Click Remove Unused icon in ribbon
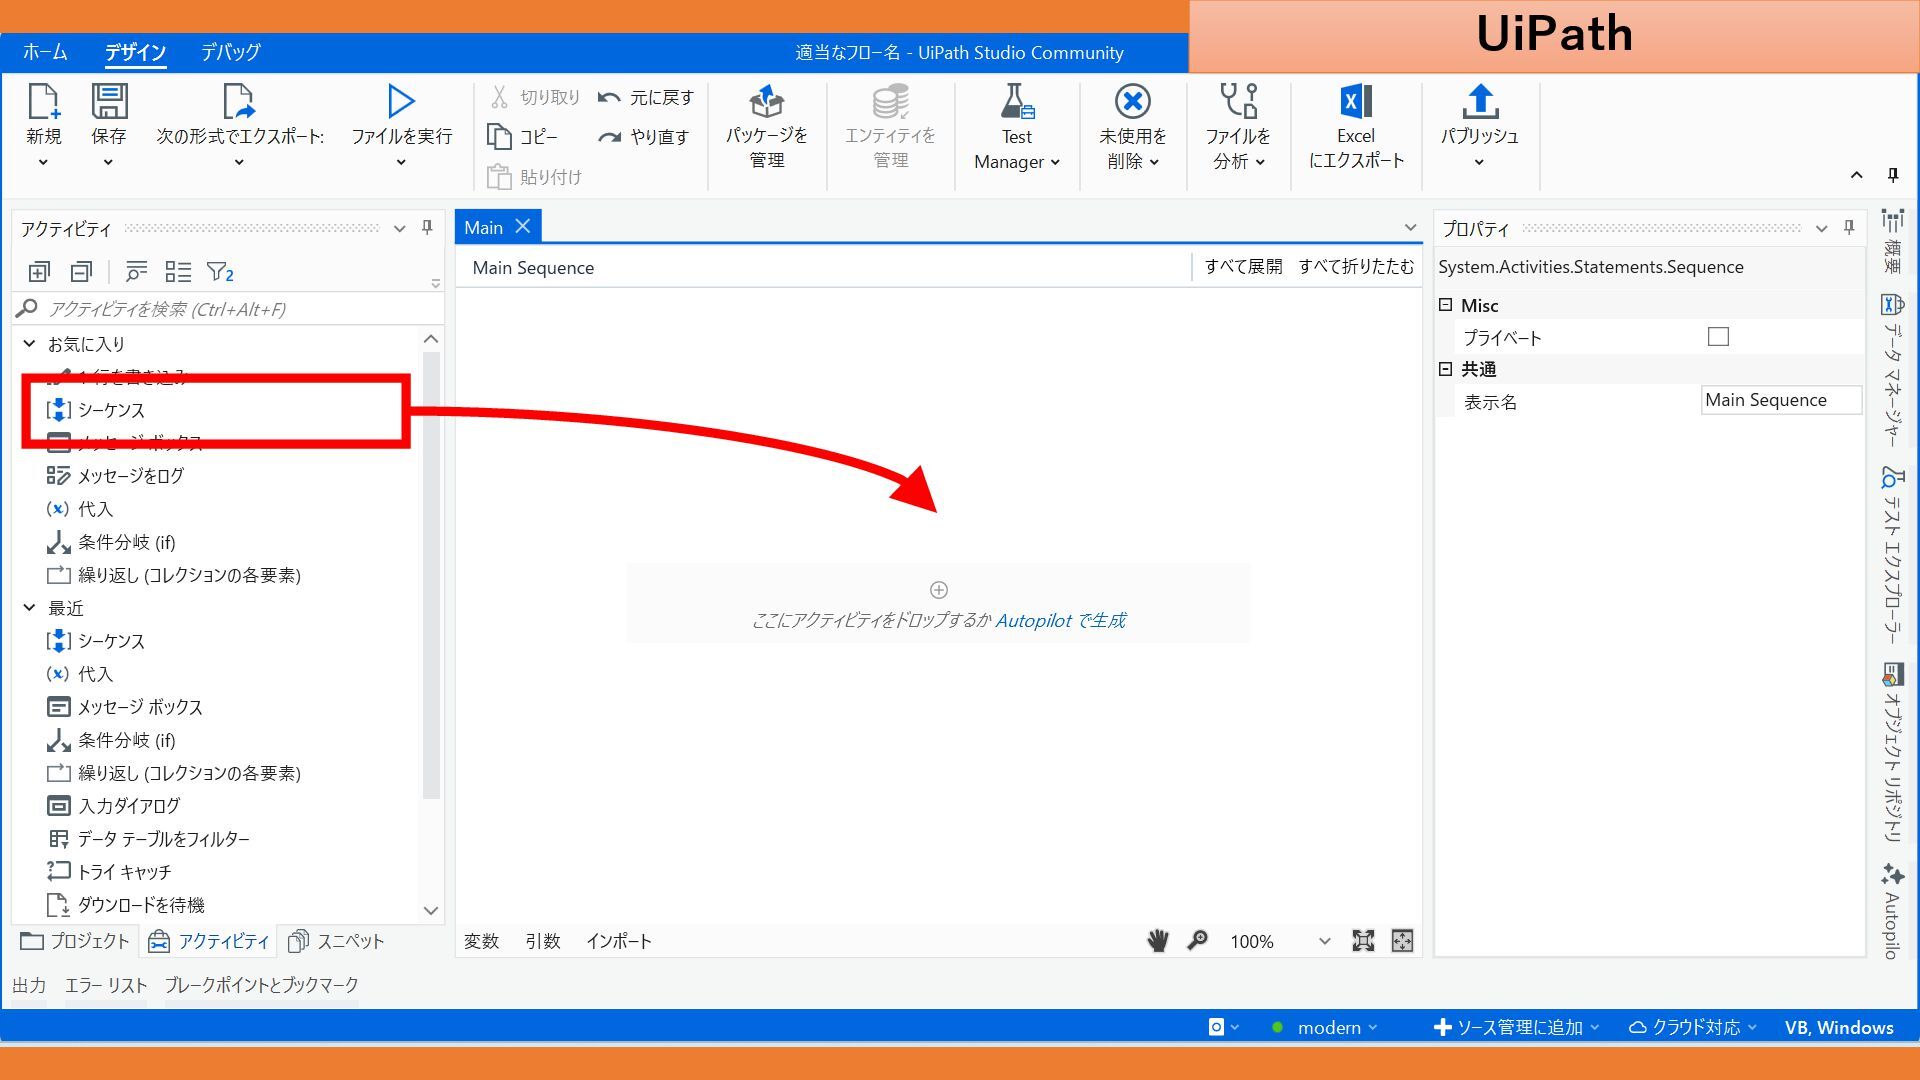This screenshot has width=1920, height=1080. (x=1132, y=101)
